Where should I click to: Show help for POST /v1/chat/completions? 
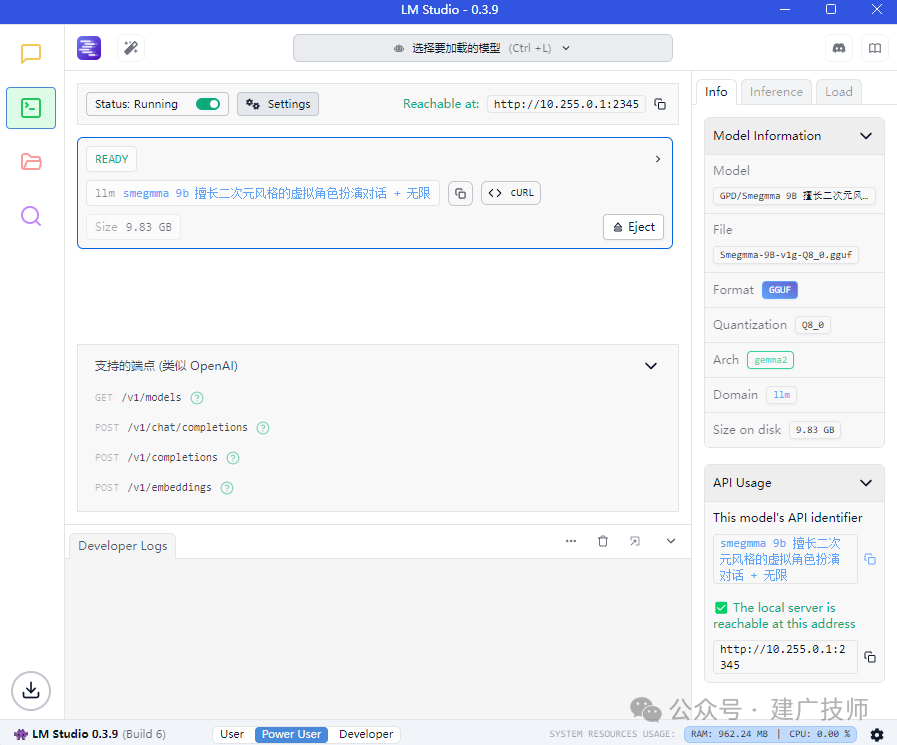click(x=263, y=428)
